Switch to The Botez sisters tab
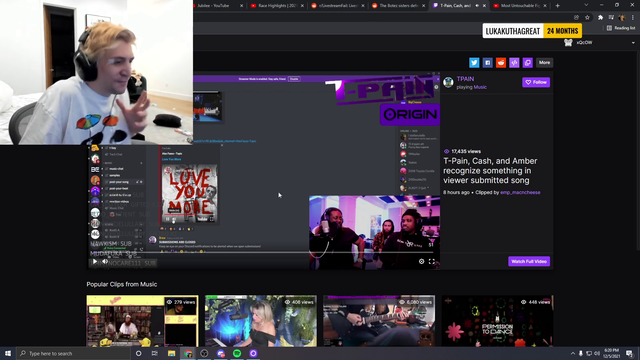The image size is (640, 360). point(398,6)
